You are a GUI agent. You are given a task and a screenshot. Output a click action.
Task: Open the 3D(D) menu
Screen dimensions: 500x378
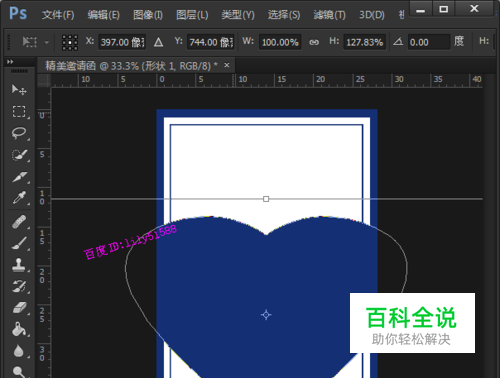point(372,15)
